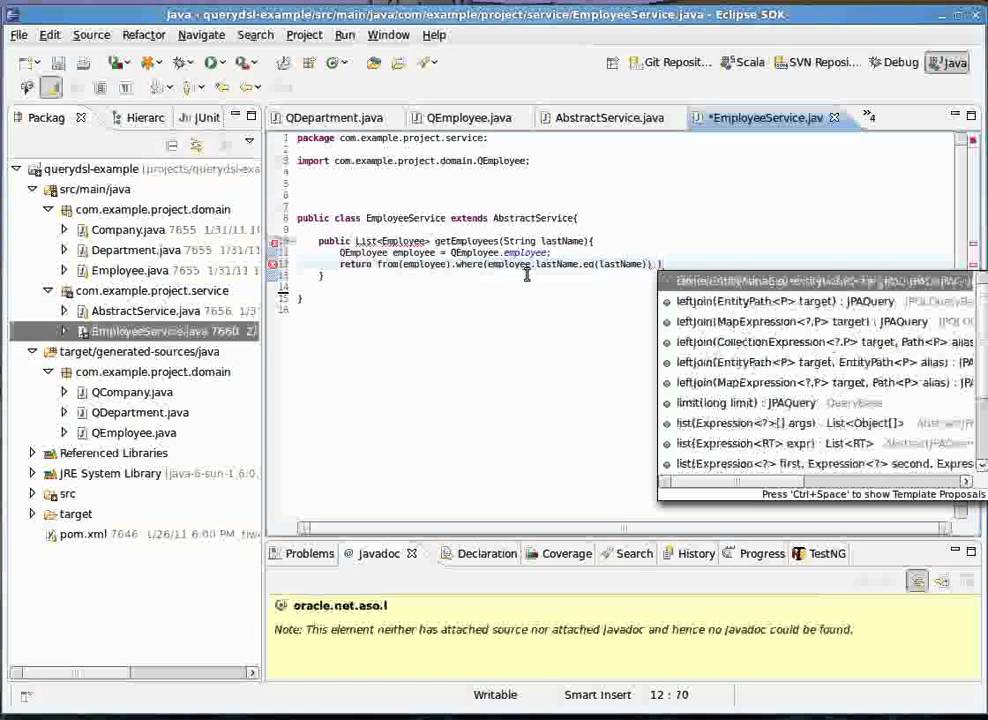The height and width of the screenshot is (720, 988).
Task: Expand JRE System Library node
Action: 32,472
